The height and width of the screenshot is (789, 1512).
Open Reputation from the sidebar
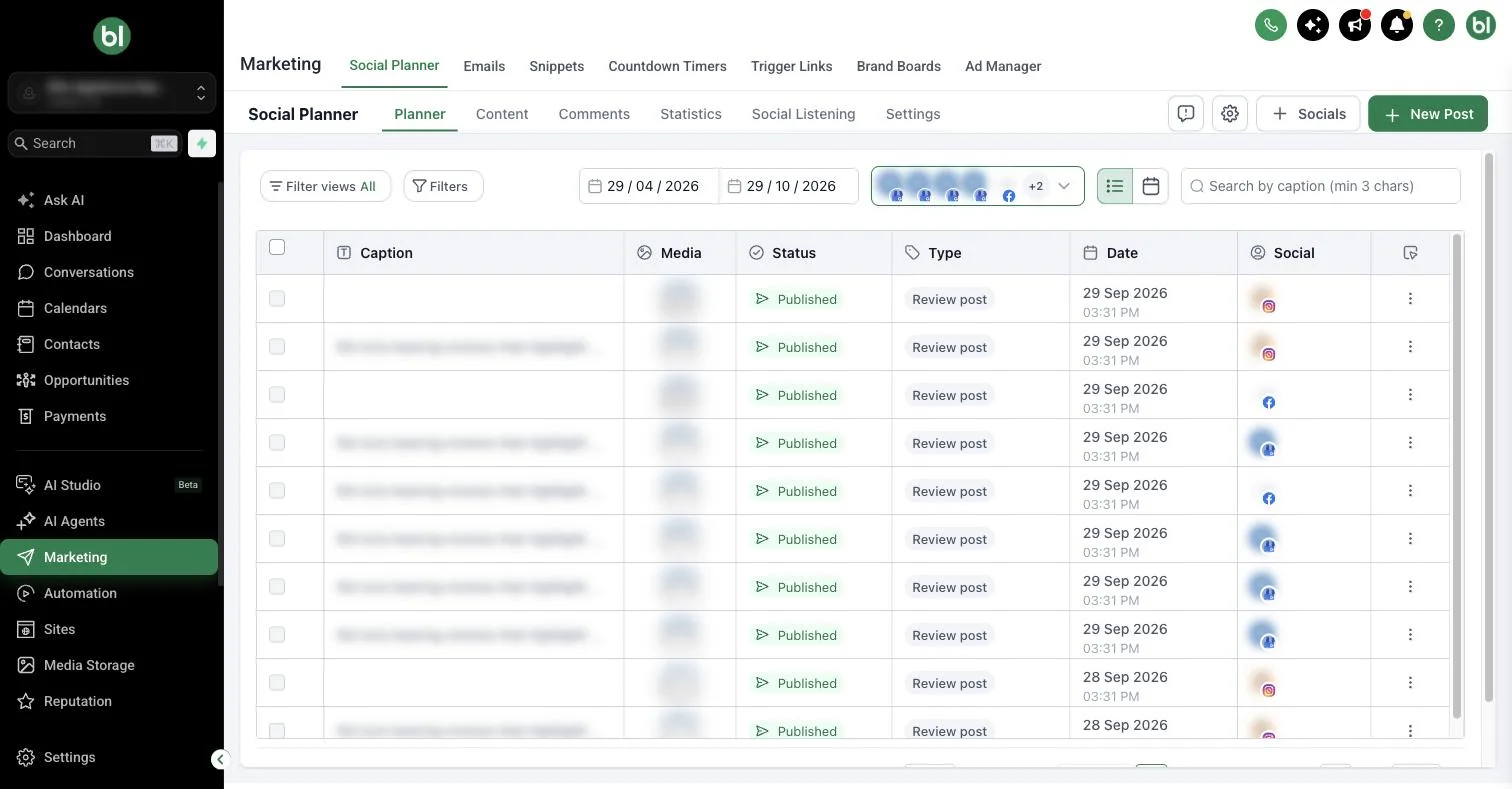point(109,701)
